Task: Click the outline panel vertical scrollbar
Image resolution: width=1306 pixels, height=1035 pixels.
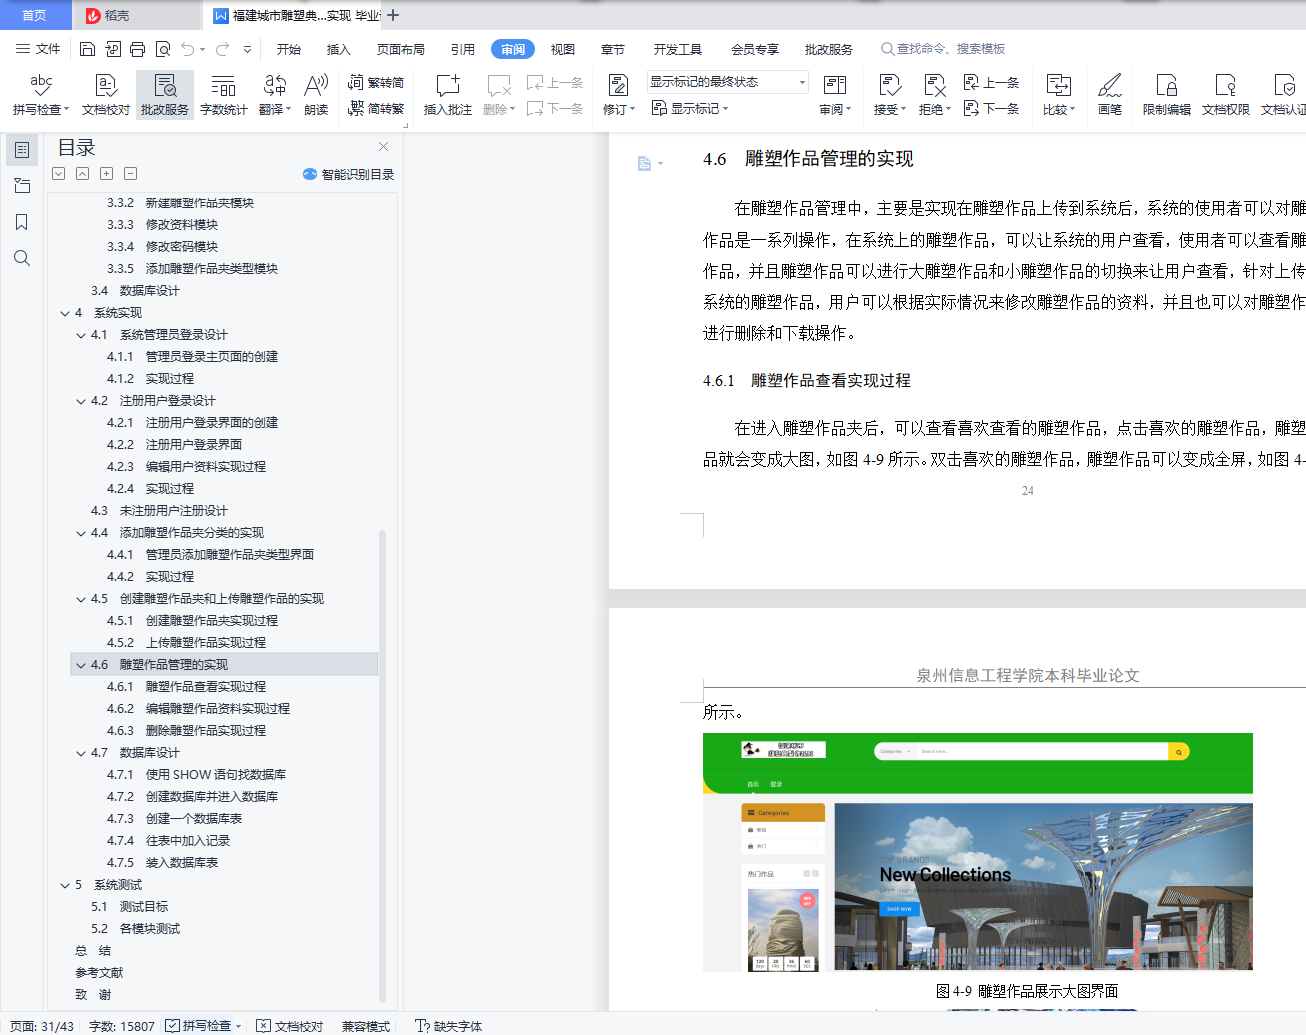Action: coord(382,765)
